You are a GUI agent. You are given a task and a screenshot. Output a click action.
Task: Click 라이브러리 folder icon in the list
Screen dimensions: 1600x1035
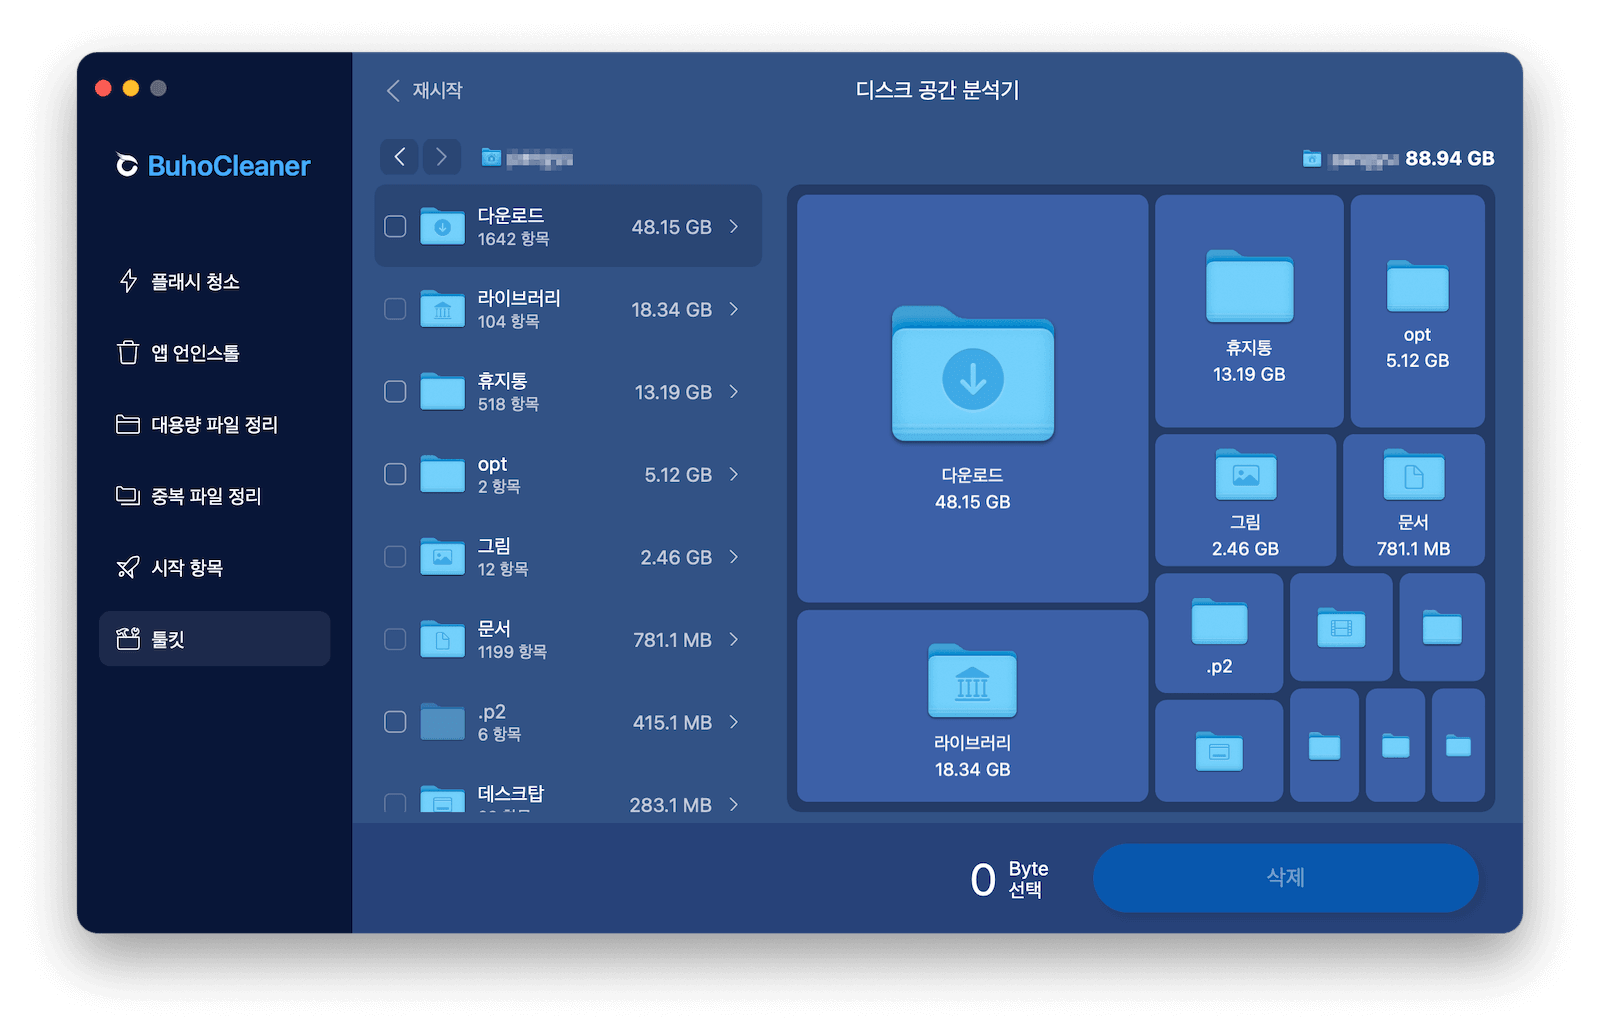coord(442,309)
